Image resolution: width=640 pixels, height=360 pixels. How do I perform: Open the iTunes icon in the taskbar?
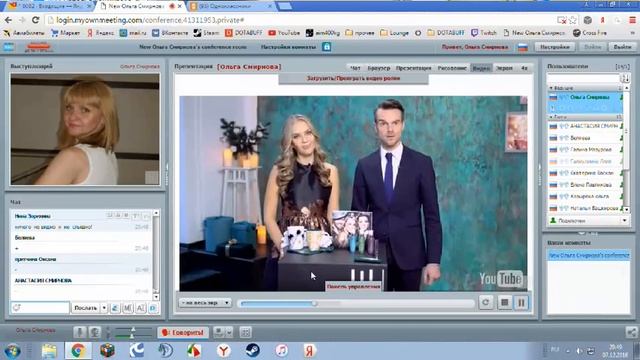282,351
